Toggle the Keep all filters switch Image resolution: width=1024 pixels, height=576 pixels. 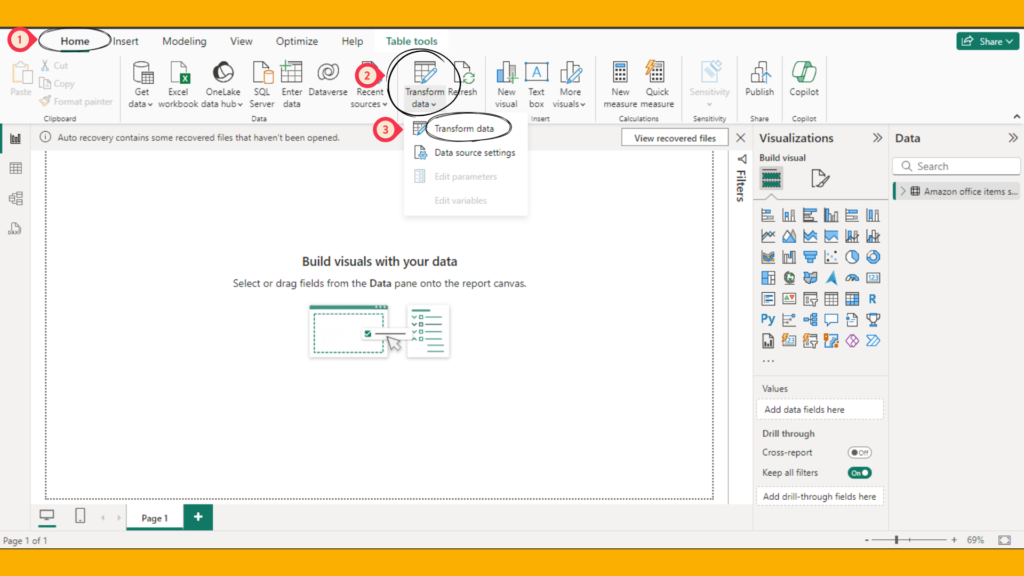(859, 473)
